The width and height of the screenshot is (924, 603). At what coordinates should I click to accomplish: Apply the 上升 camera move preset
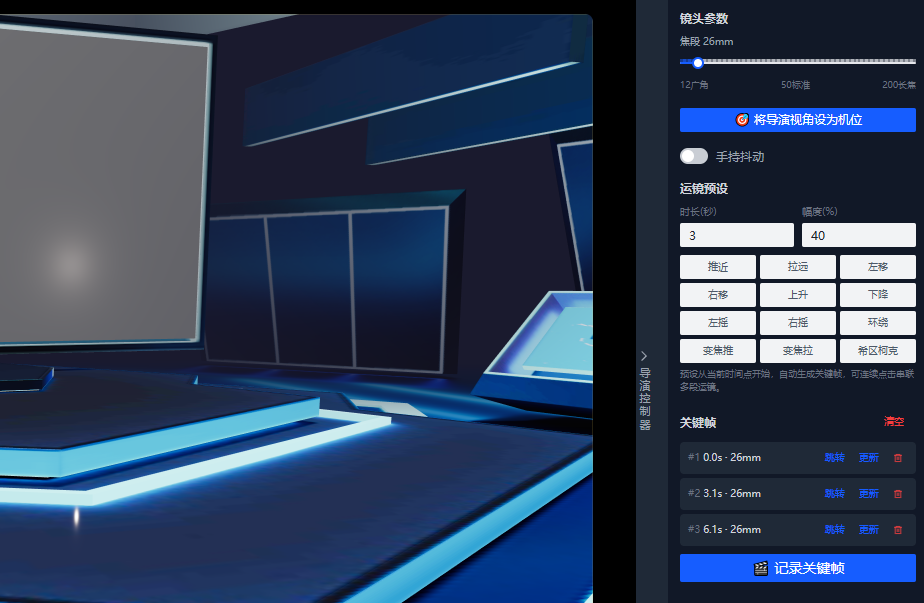[797, 295]
